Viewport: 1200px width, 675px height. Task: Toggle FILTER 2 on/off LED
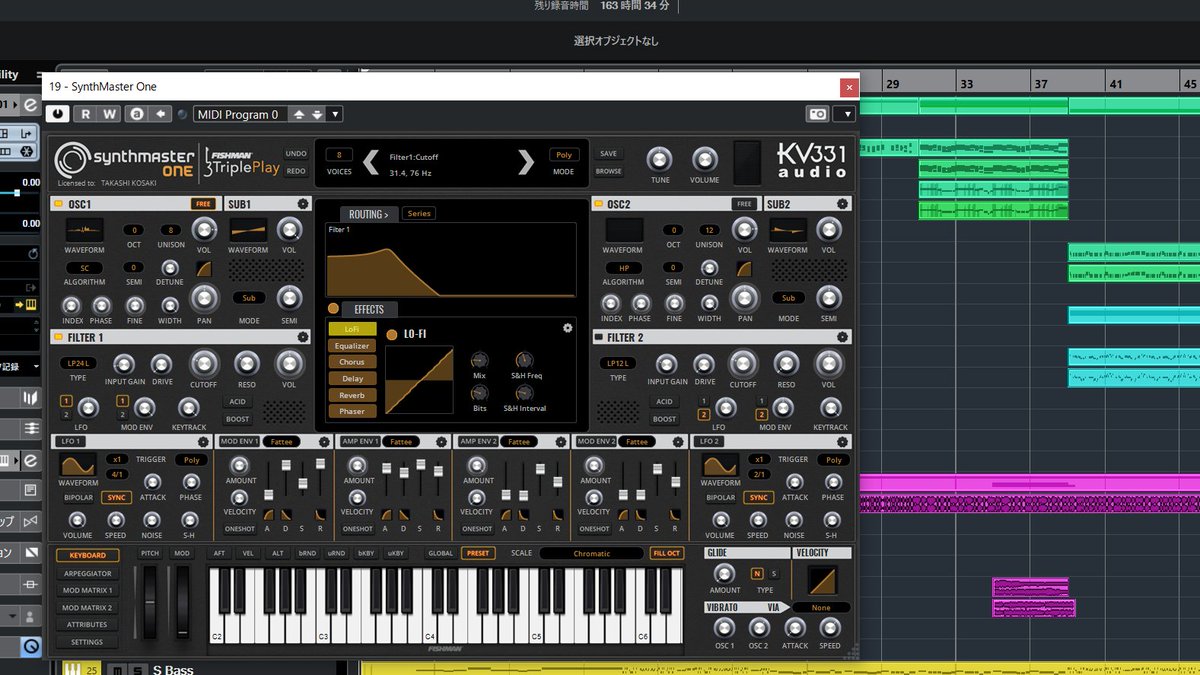[601, 337]
